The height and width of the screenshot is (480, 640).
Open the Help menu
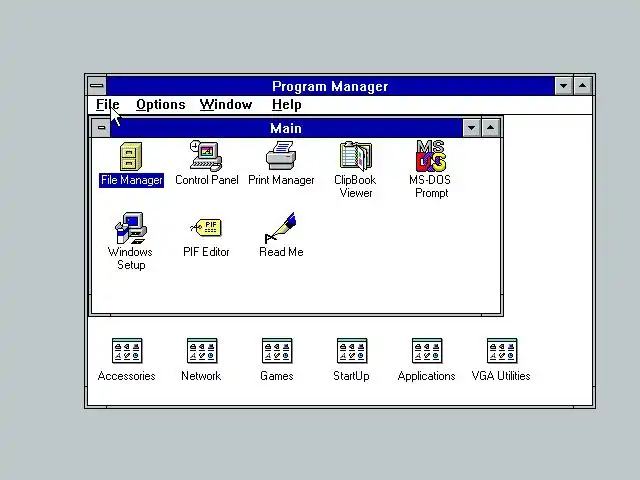(287, 104)
